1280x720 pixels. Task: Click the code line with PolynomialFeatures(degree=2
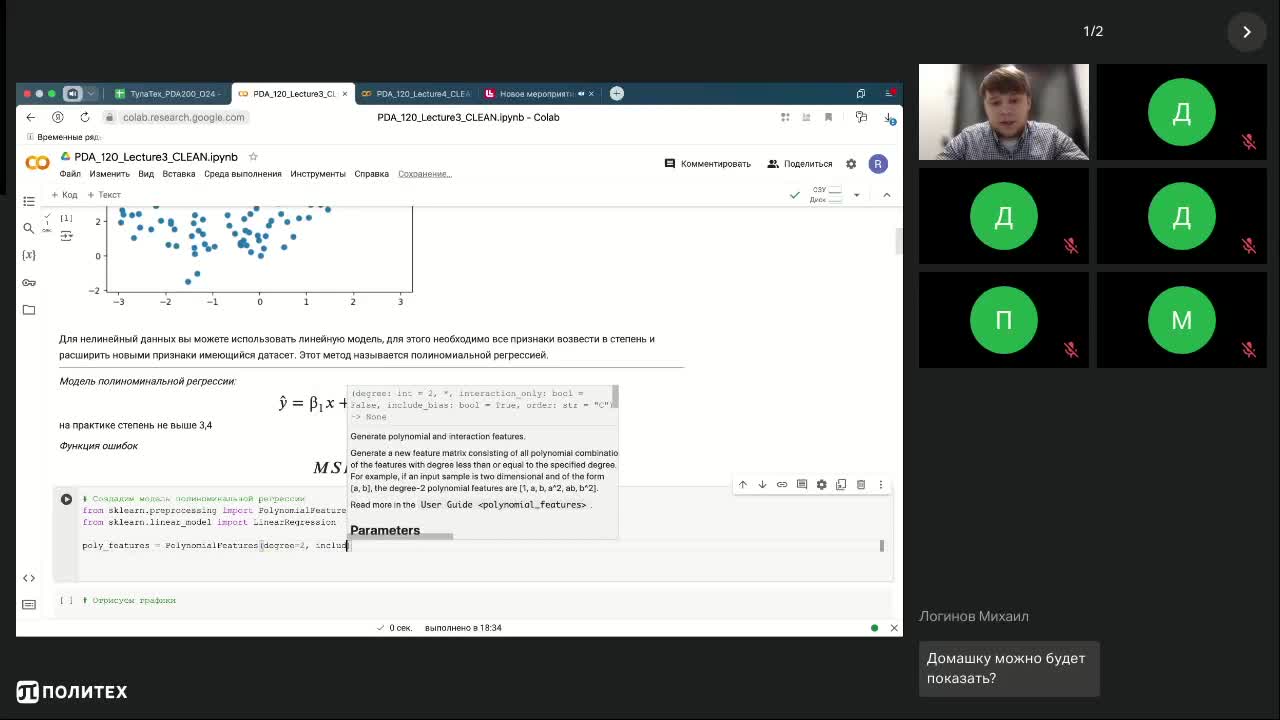215,545
